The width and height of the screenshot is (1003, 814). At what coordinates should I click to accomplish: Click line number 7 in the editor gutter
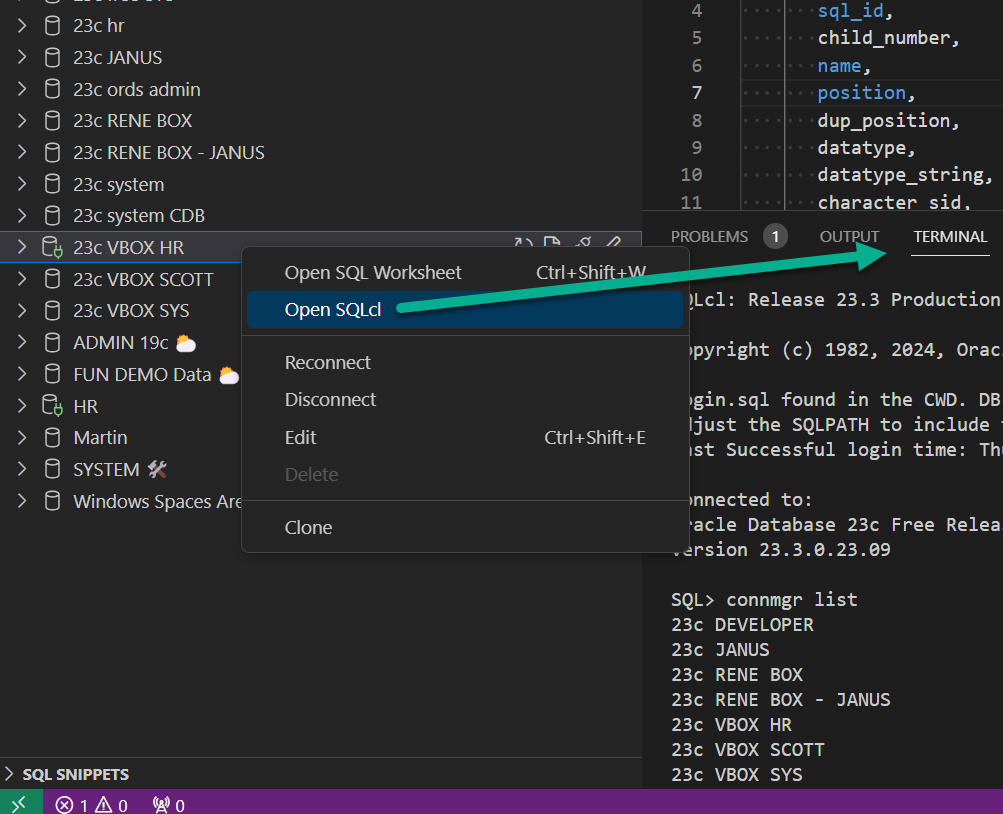coord(697,93)
